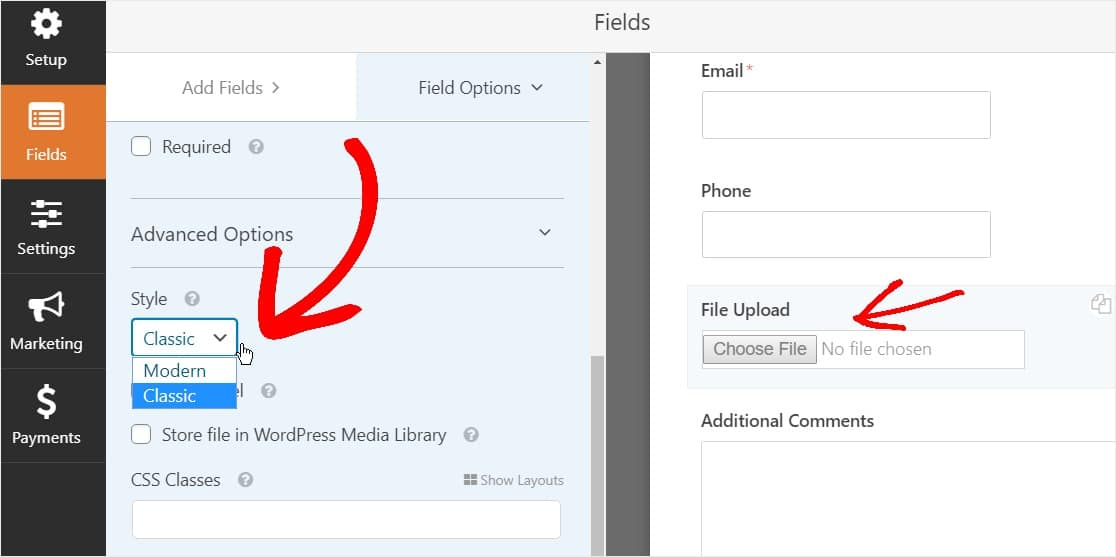Screen dimensions: 1116x557
Task: Check Store file in WordPress Media Library
Action: point(142,435)
